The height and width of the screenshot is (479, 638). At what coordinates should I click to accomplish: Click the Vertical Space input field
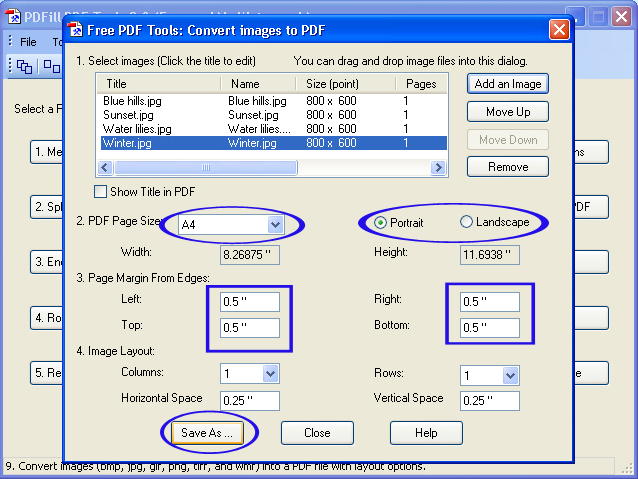click(x=490, y=401)
